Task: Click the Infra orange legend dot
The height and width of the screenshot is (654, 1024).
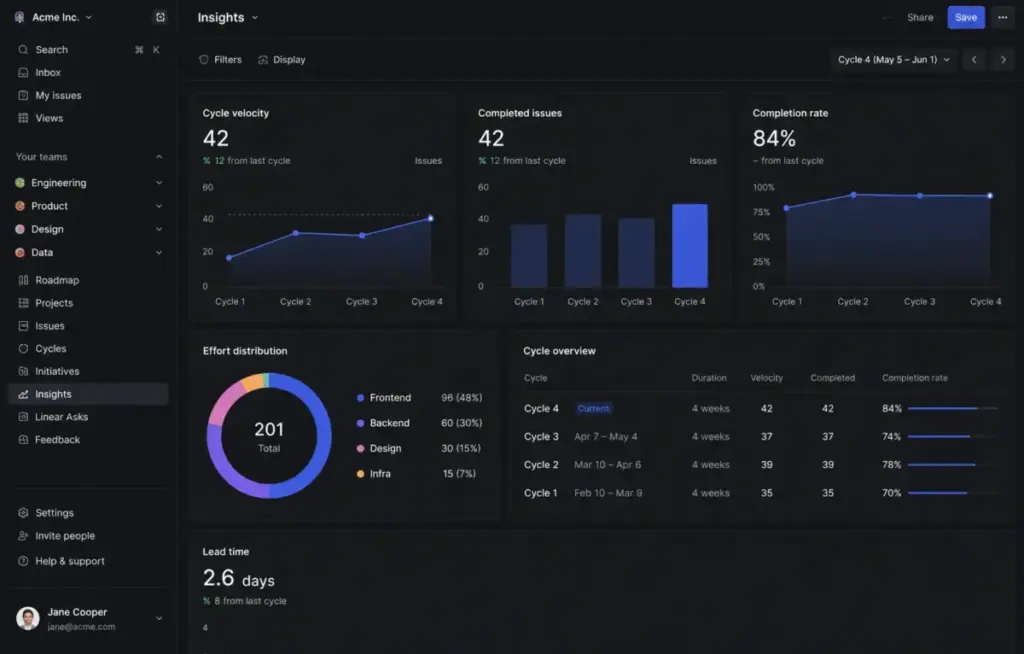Action: pyautogui.click(x=360, y=474)
